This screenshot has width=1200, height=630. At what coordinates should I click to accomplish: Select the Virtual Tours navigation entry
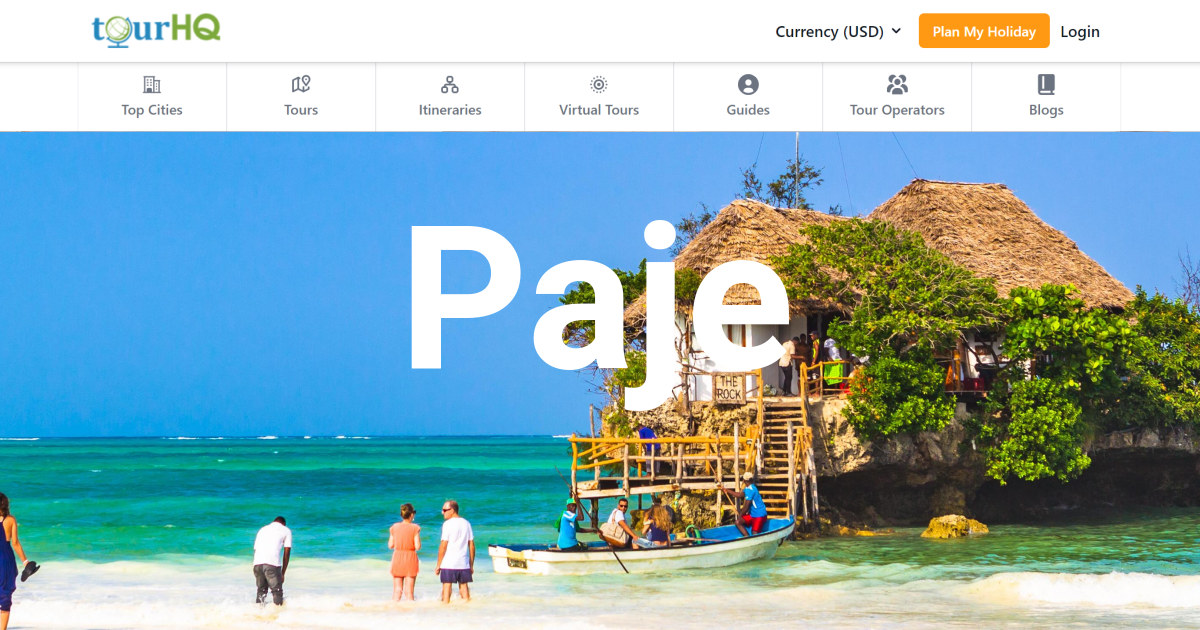tap(598, 110)
